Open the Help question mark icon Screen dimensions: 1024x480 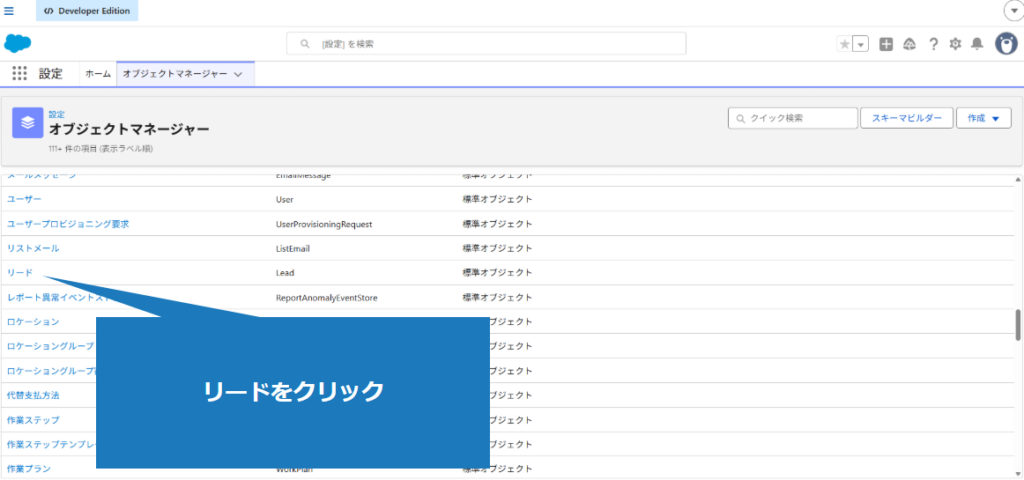point(933,44)
